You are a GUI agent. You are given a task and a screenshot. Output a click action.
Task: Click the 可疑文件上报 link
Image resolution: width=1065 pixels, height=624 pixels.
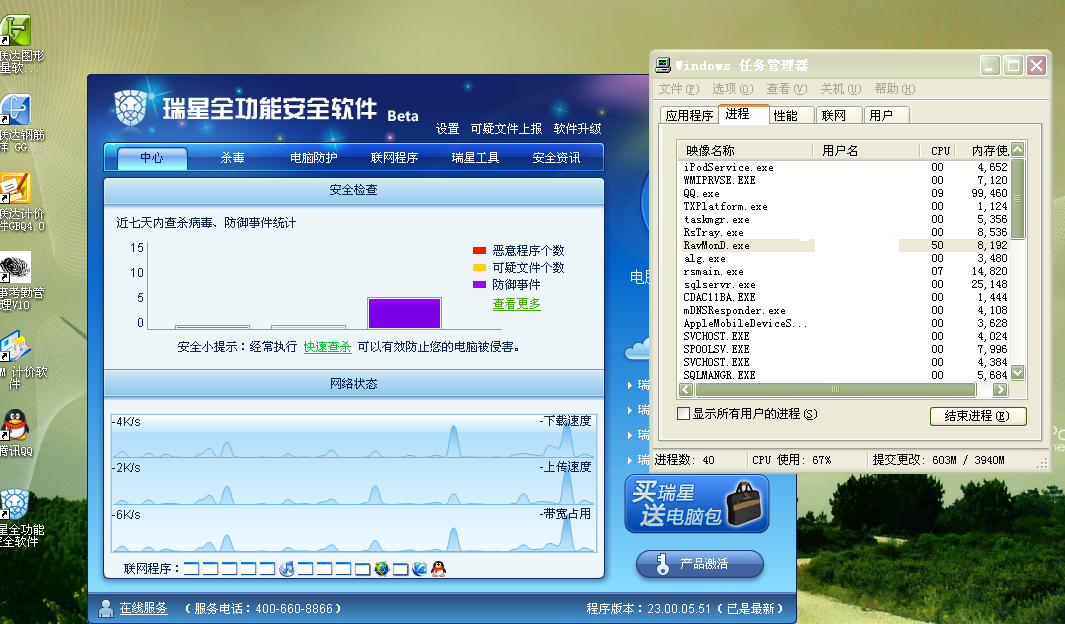506,128
